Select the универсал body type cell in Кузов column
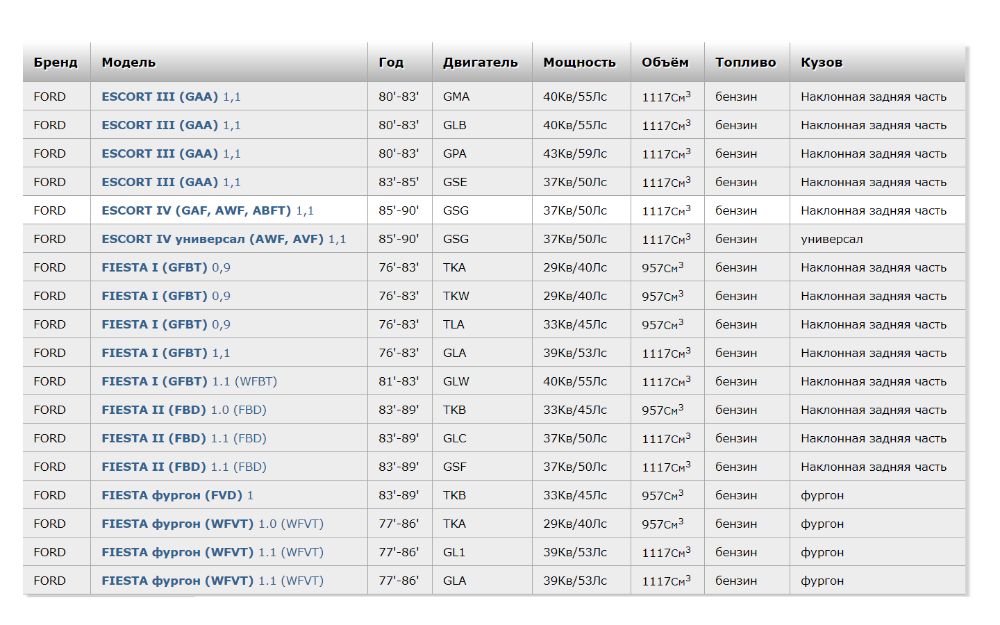 pos(878,239)
